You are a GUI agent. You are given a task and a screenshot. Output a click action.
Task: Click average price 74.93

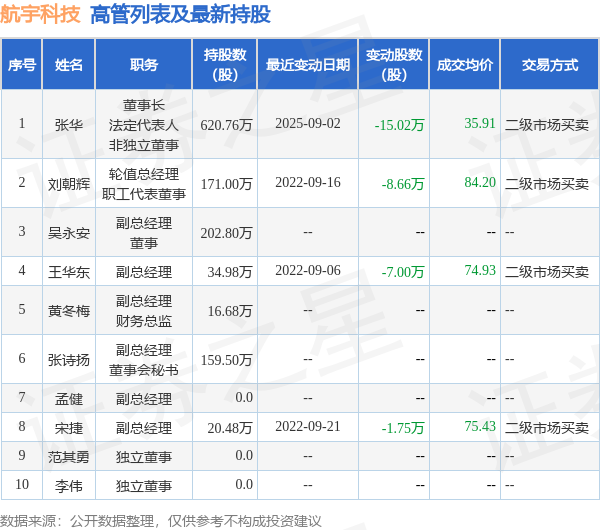point(480,270)
